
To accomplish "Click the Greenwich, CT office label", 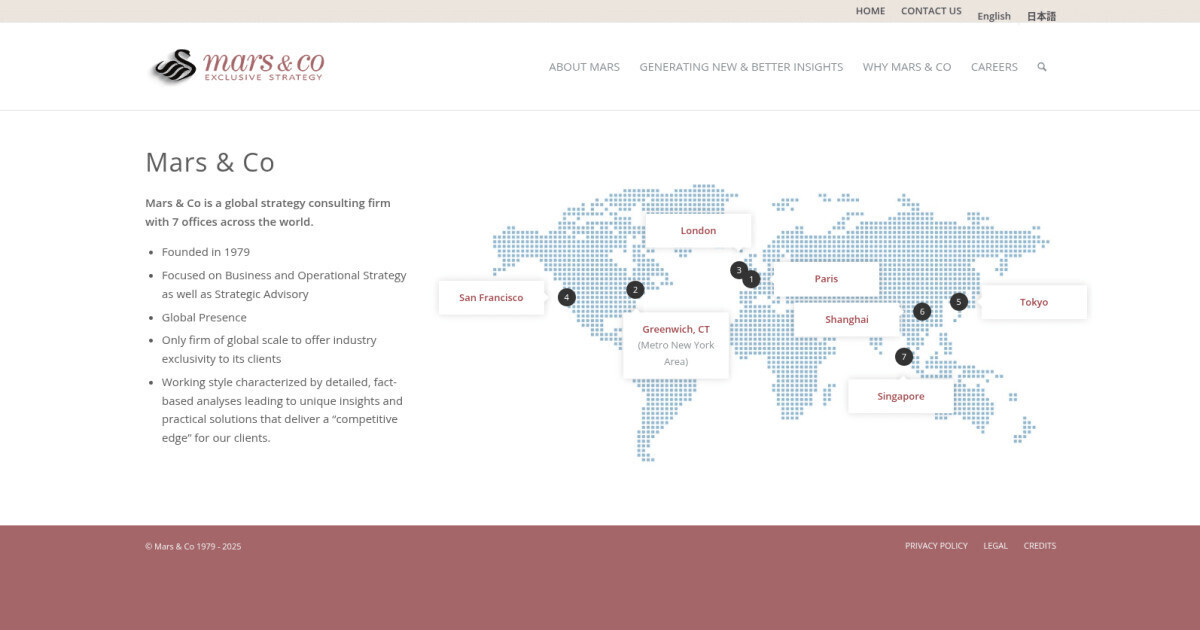I will coord(676,329).
